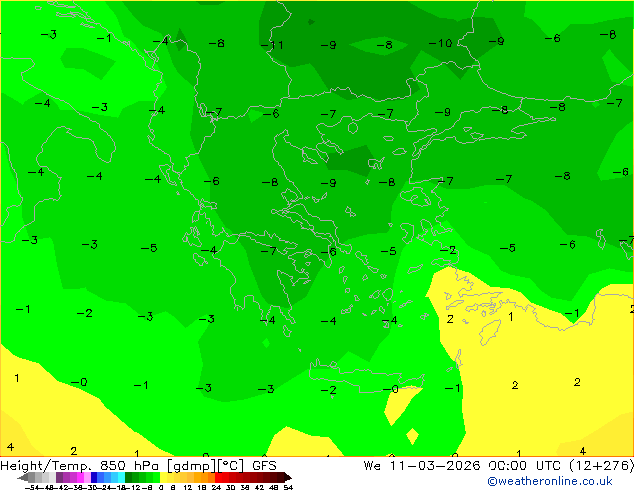Click the dark brown arrow at legend's hot end

pyautogui.click(x=288, y=477)
